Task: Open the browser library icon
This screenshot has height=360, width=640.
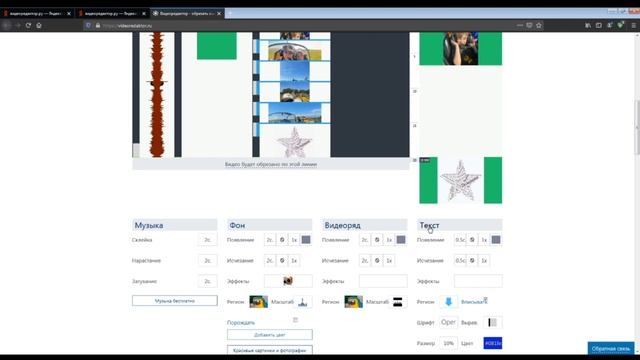Action: pyautogui.click(x=588, y=25)
